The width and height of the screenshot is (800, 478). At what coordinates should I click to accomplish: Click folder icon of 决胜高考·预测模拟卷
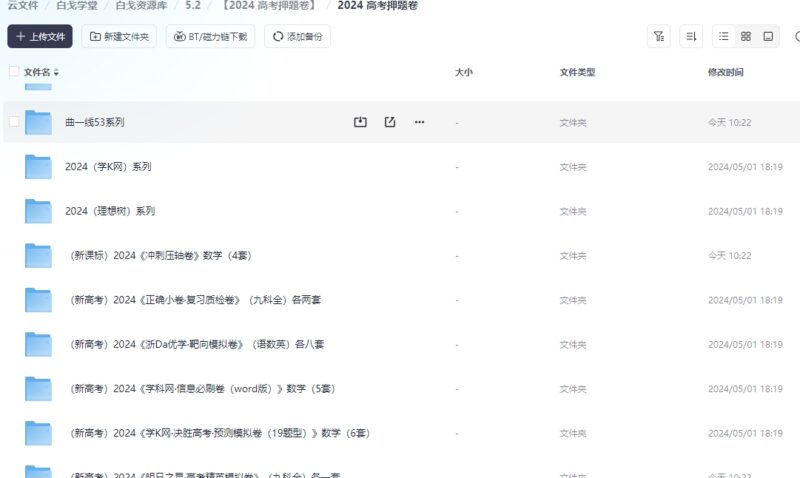(38, 433)
